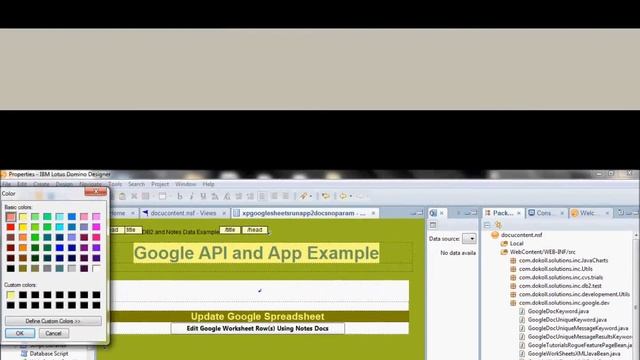Click the Bold formatting toolbar icon
The height and width of the screenshot is (360, 640).
180,196
